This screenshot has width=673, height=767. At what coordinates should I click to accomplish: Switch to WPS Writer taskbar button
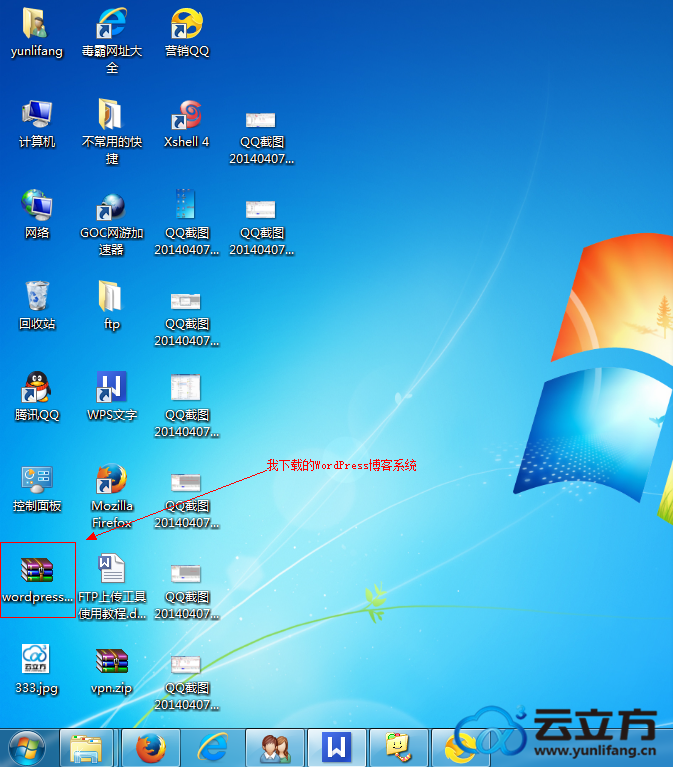336,748
